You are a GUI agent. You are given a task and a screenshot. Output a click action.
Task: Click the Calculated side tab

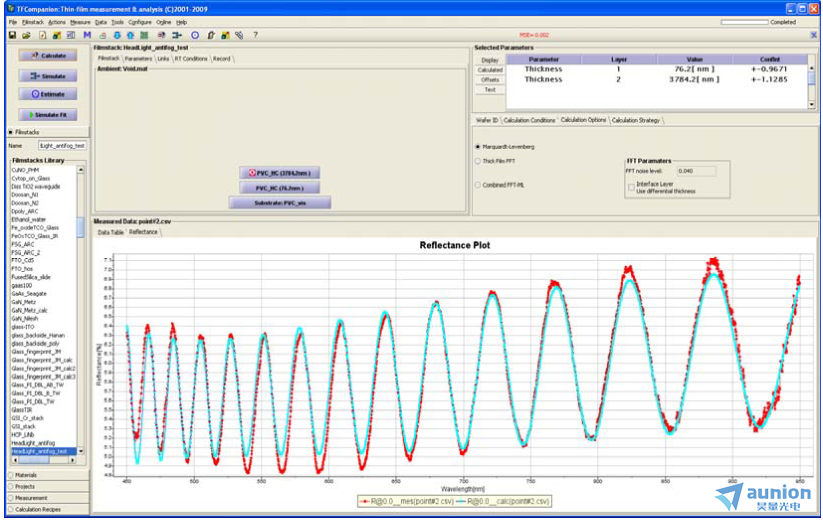(x=490, y=70)
